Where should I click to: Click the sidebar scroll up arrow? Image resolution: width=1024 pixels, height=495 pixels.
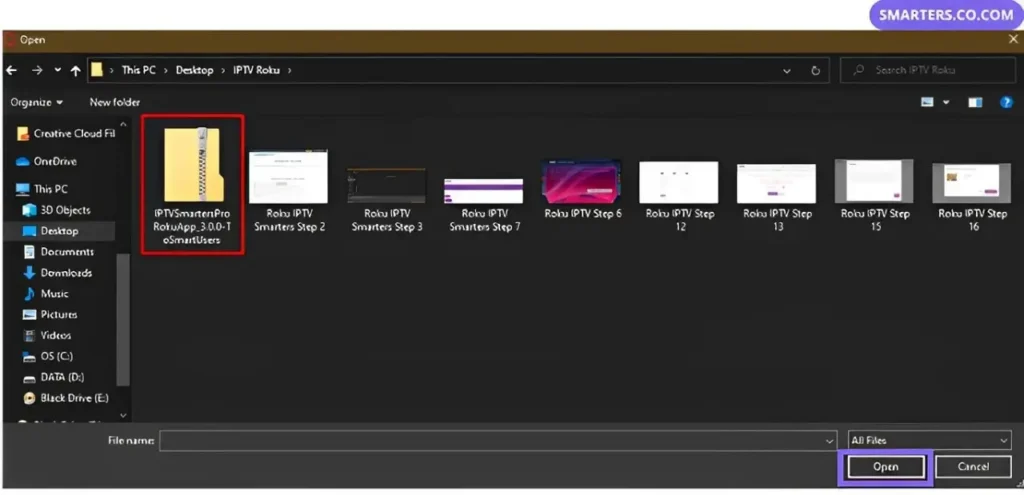pyautogui.click(x=123, y=123)
